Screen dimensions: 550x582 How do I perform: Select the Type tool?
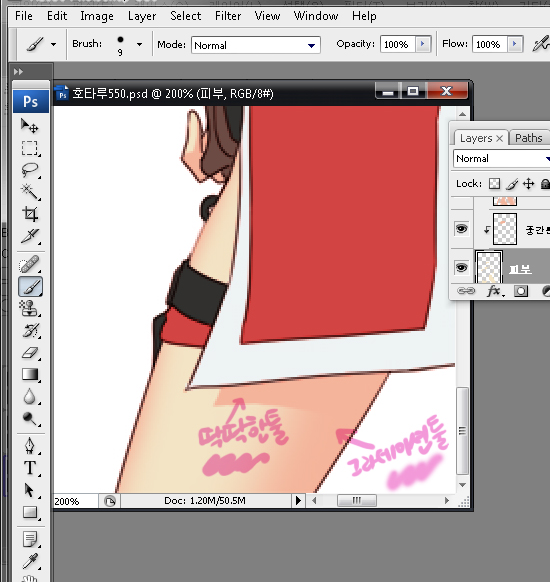30,468
